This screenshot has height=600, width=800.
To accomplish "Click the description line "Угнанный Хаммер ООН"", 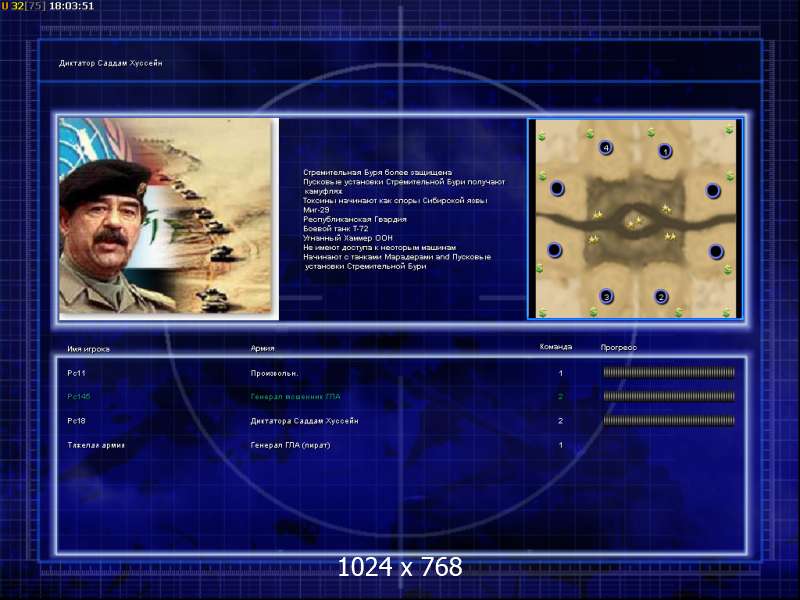I will (x=348, y=238).
